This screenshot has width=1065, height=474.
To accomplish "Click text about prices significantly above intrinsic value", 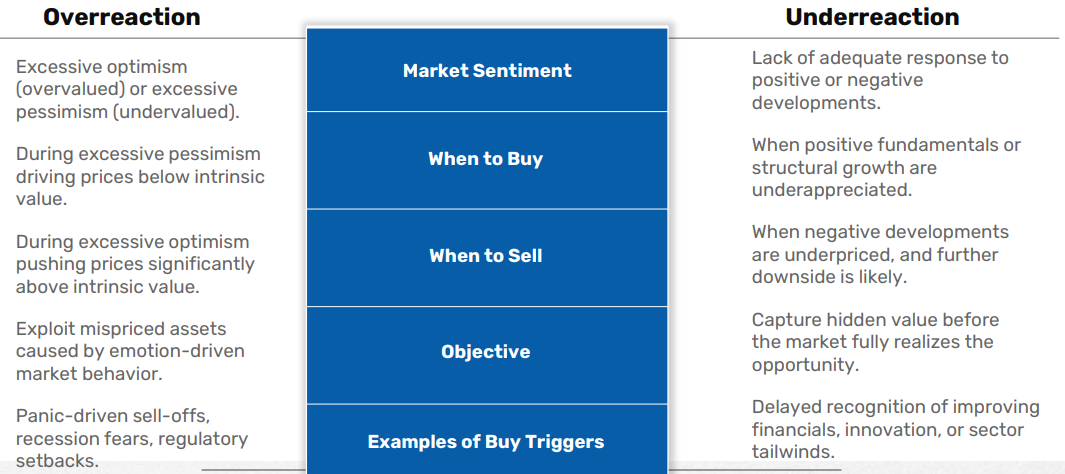I will click(x=135, y=264).
